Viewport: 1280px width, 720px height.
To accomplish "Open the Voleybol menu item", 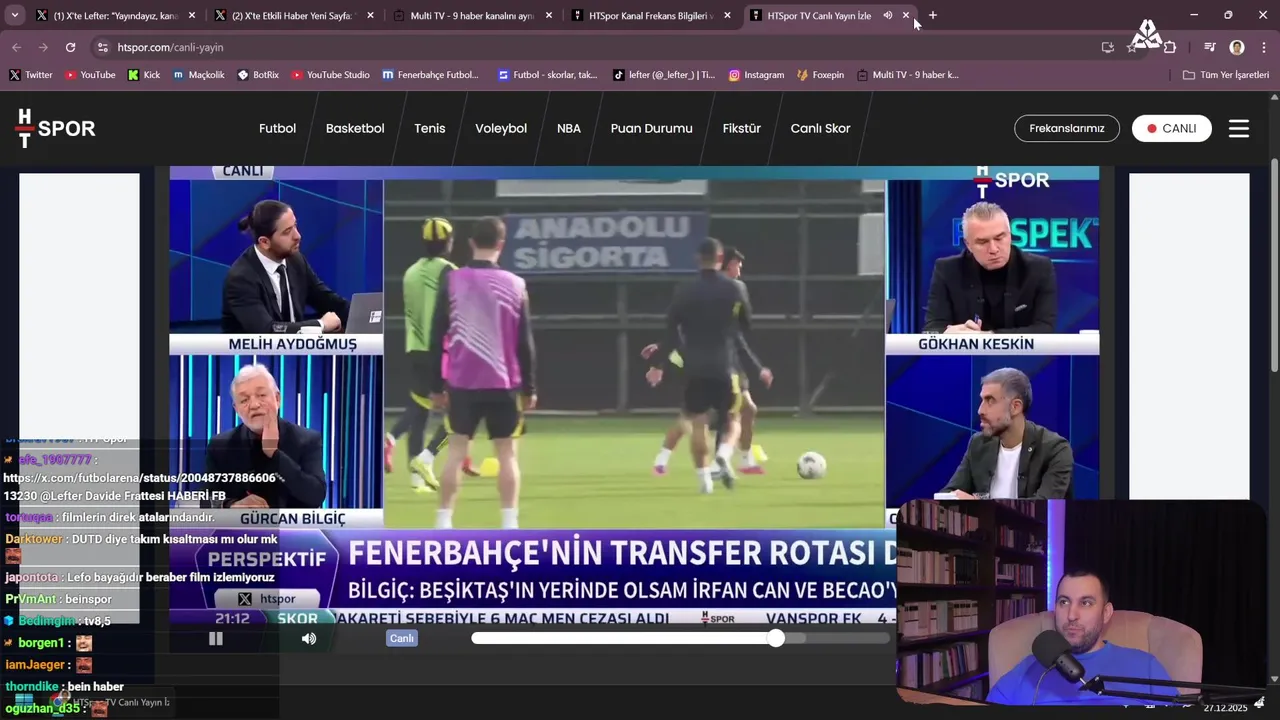I will tap(501, 128).
